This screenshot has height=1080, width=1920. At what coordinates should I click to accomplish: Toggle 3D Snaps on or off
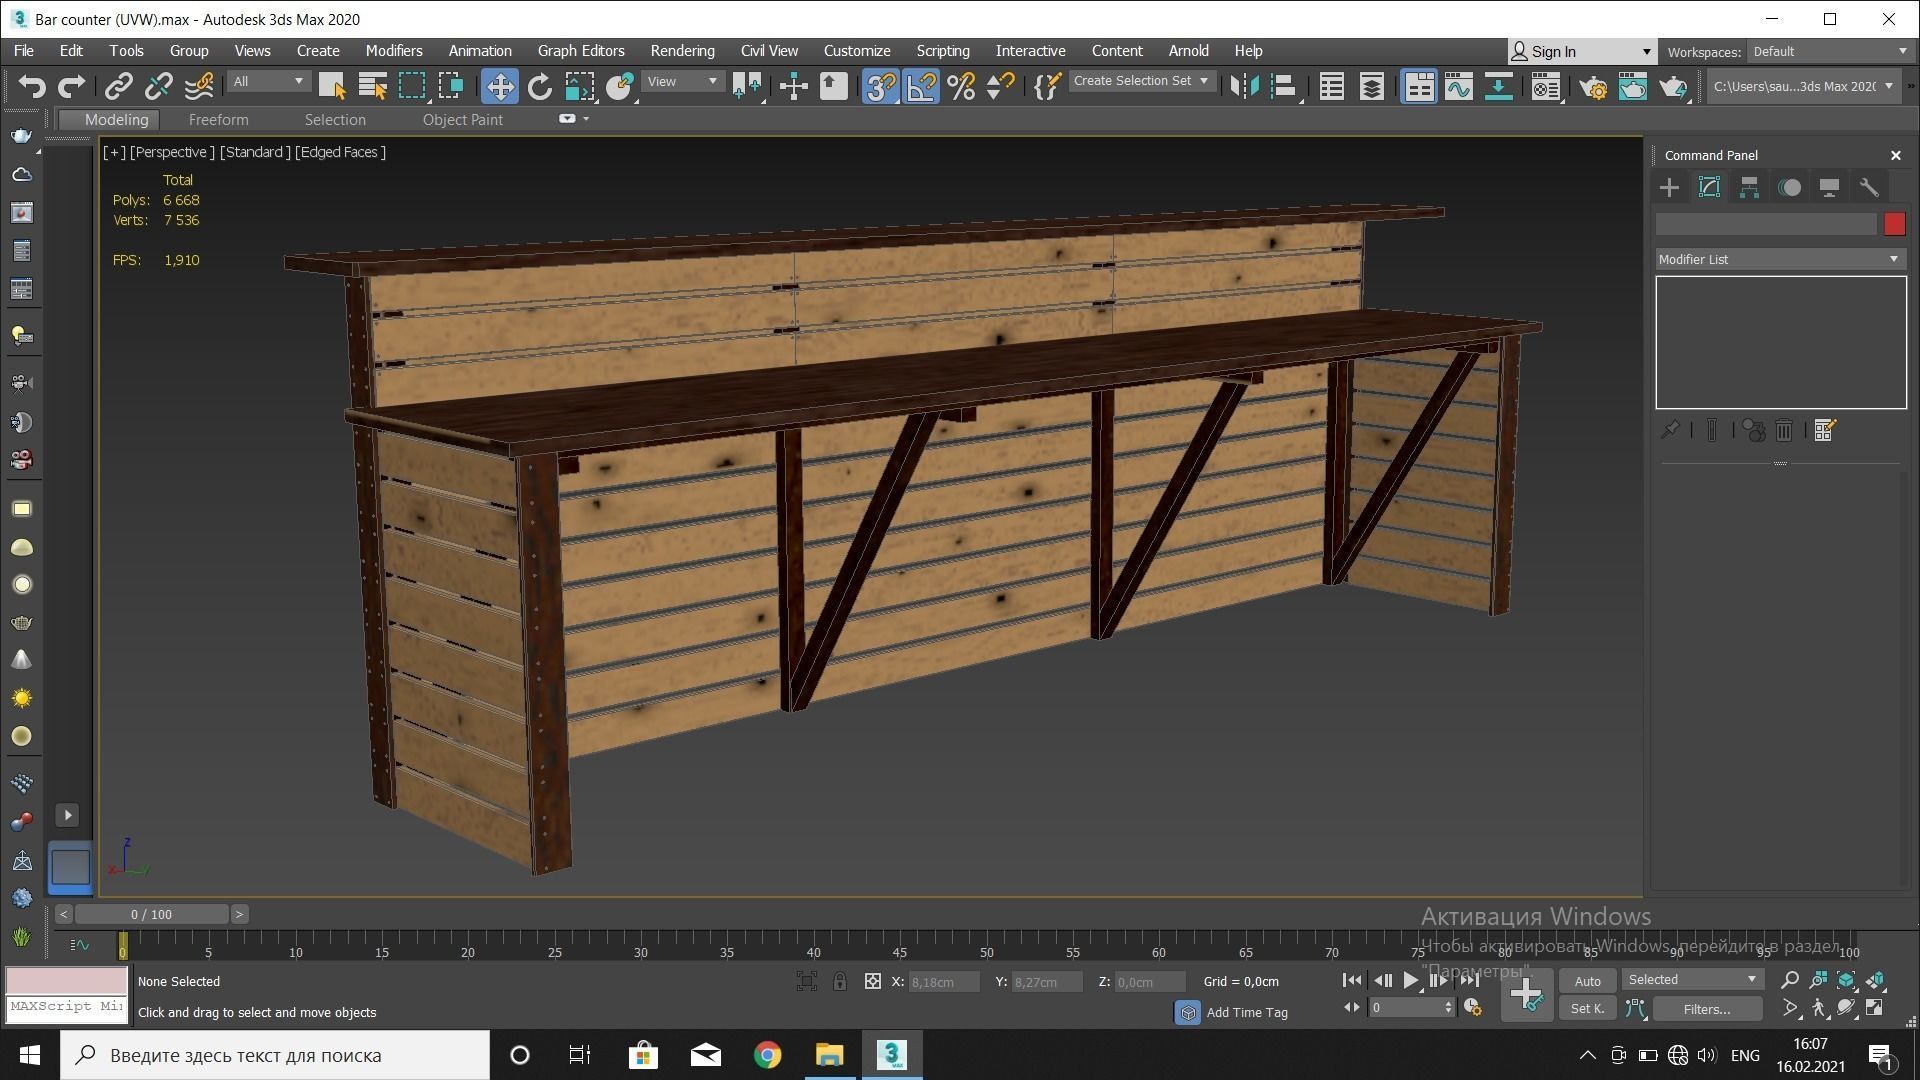point(880,87)
